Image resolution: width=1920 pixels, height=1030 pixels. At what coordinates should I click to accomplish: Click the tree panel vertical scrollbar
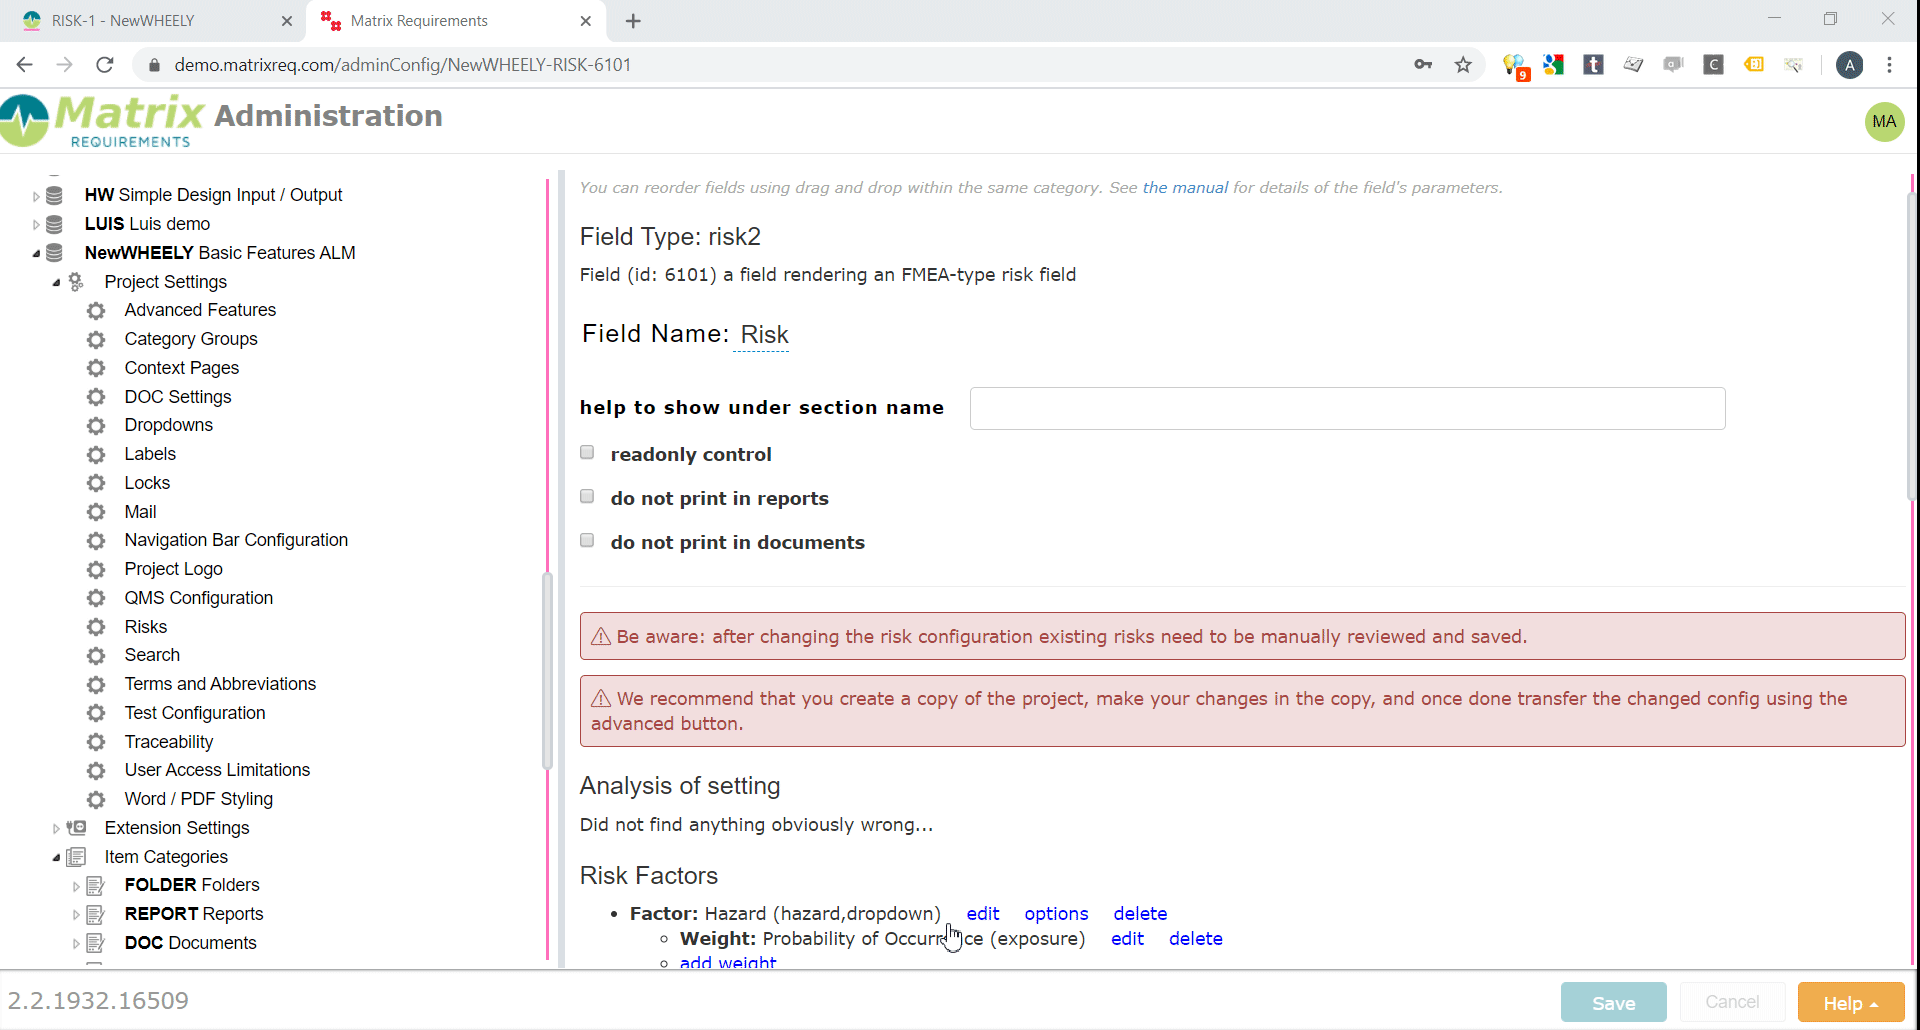(x=547, y=670)
